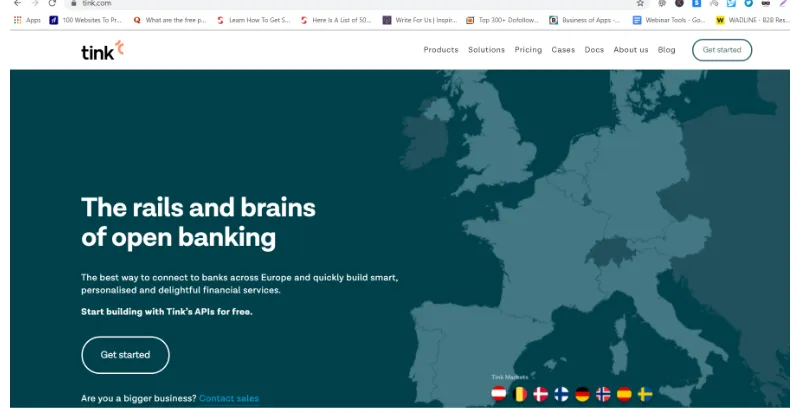798x413 pixels.
Task: Click the forward arrow in browser toolbar
Action: tap(35, 3)
